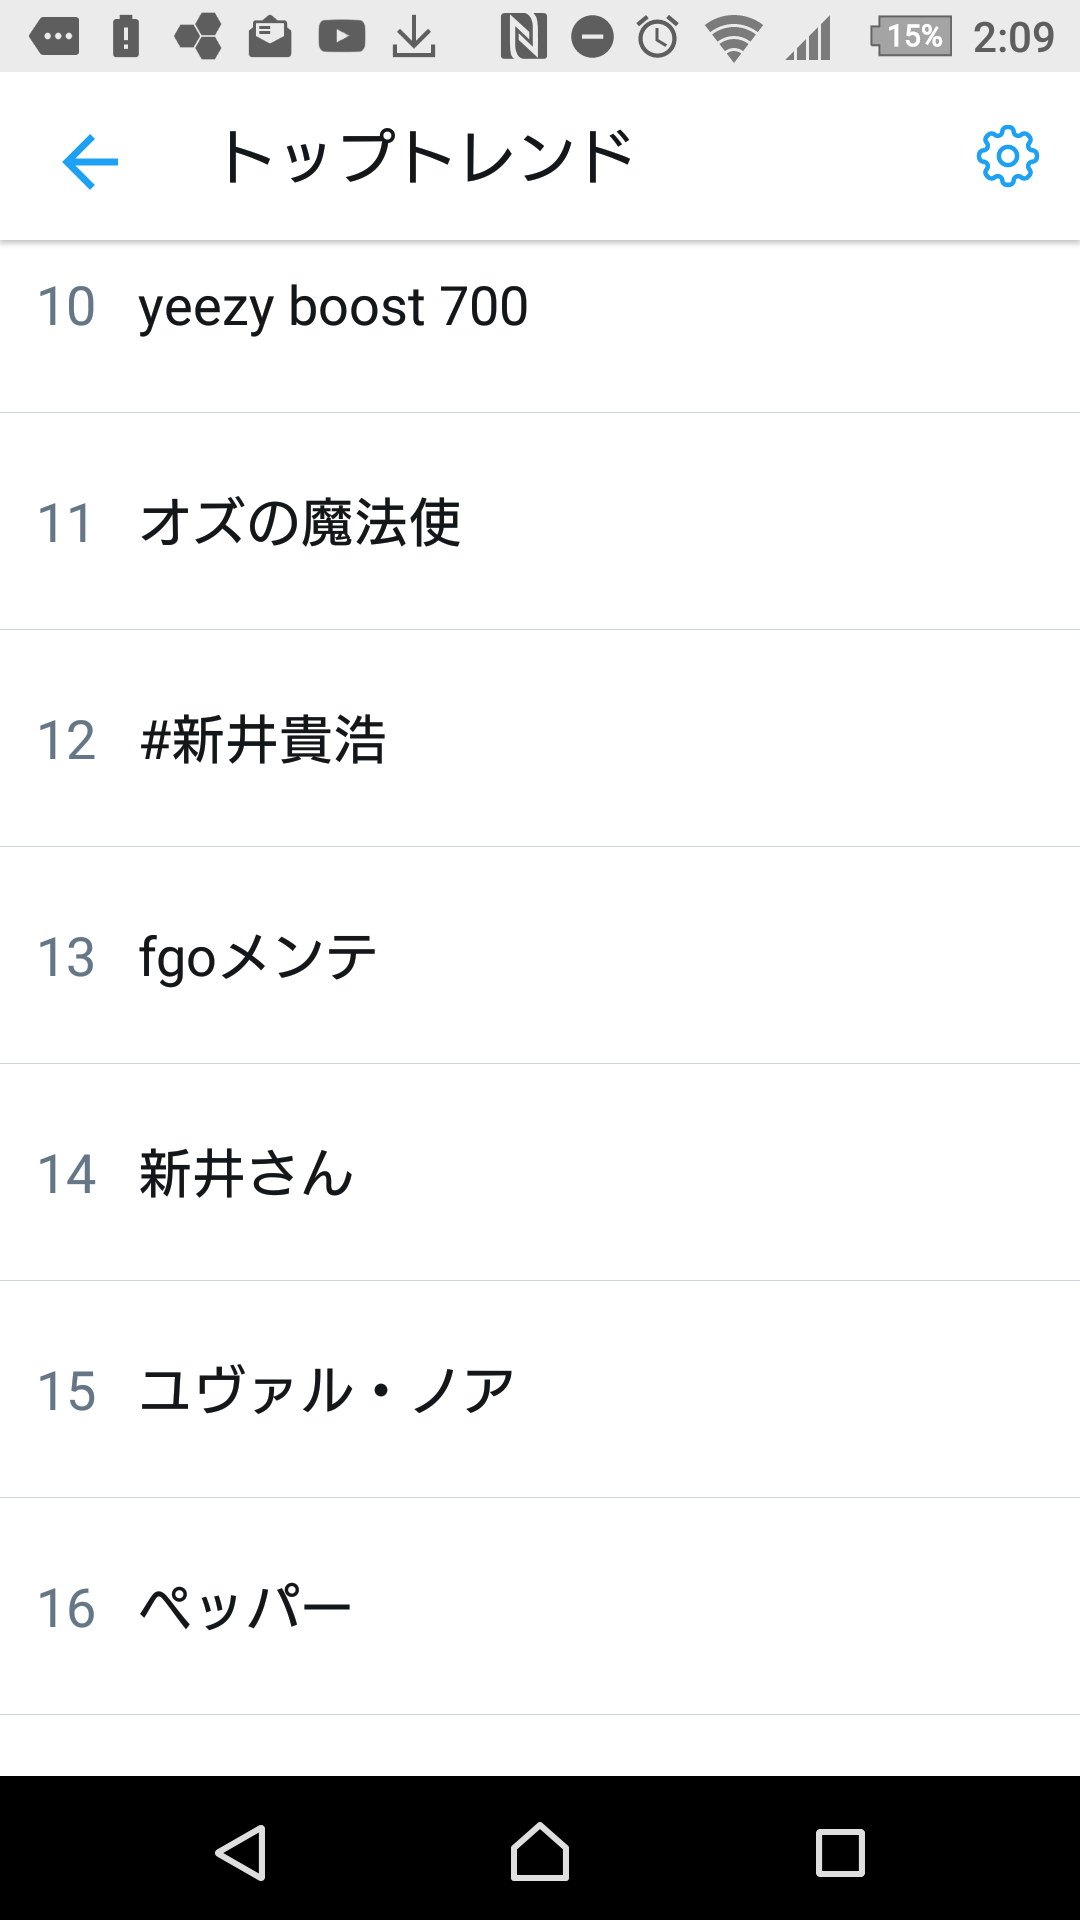Tap the "ペッパー" trend
This screenshot has width=1080, height=1920.
[246, 1608]
